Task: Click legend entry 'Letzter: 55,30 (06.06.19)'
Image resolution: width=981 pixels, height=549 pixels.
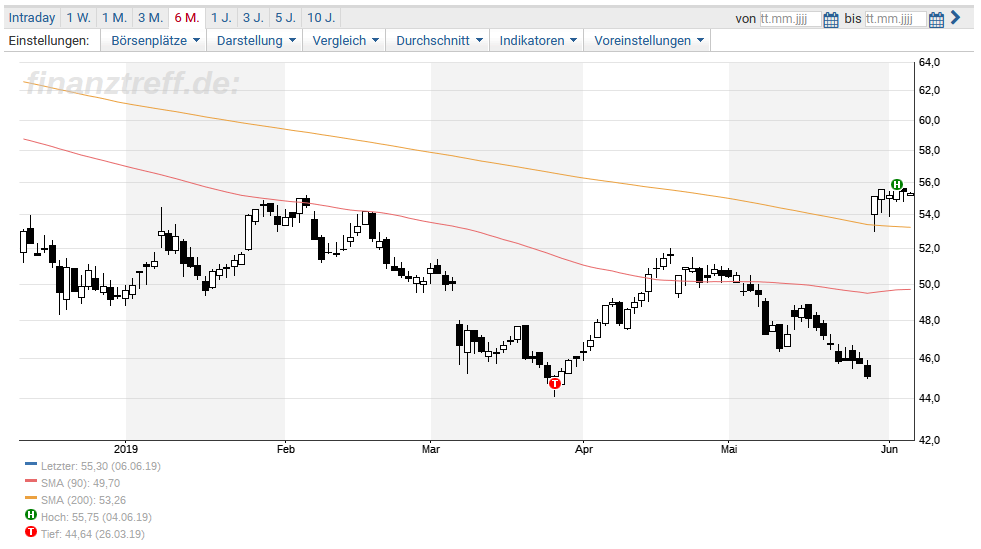Action: pos(101,466)
